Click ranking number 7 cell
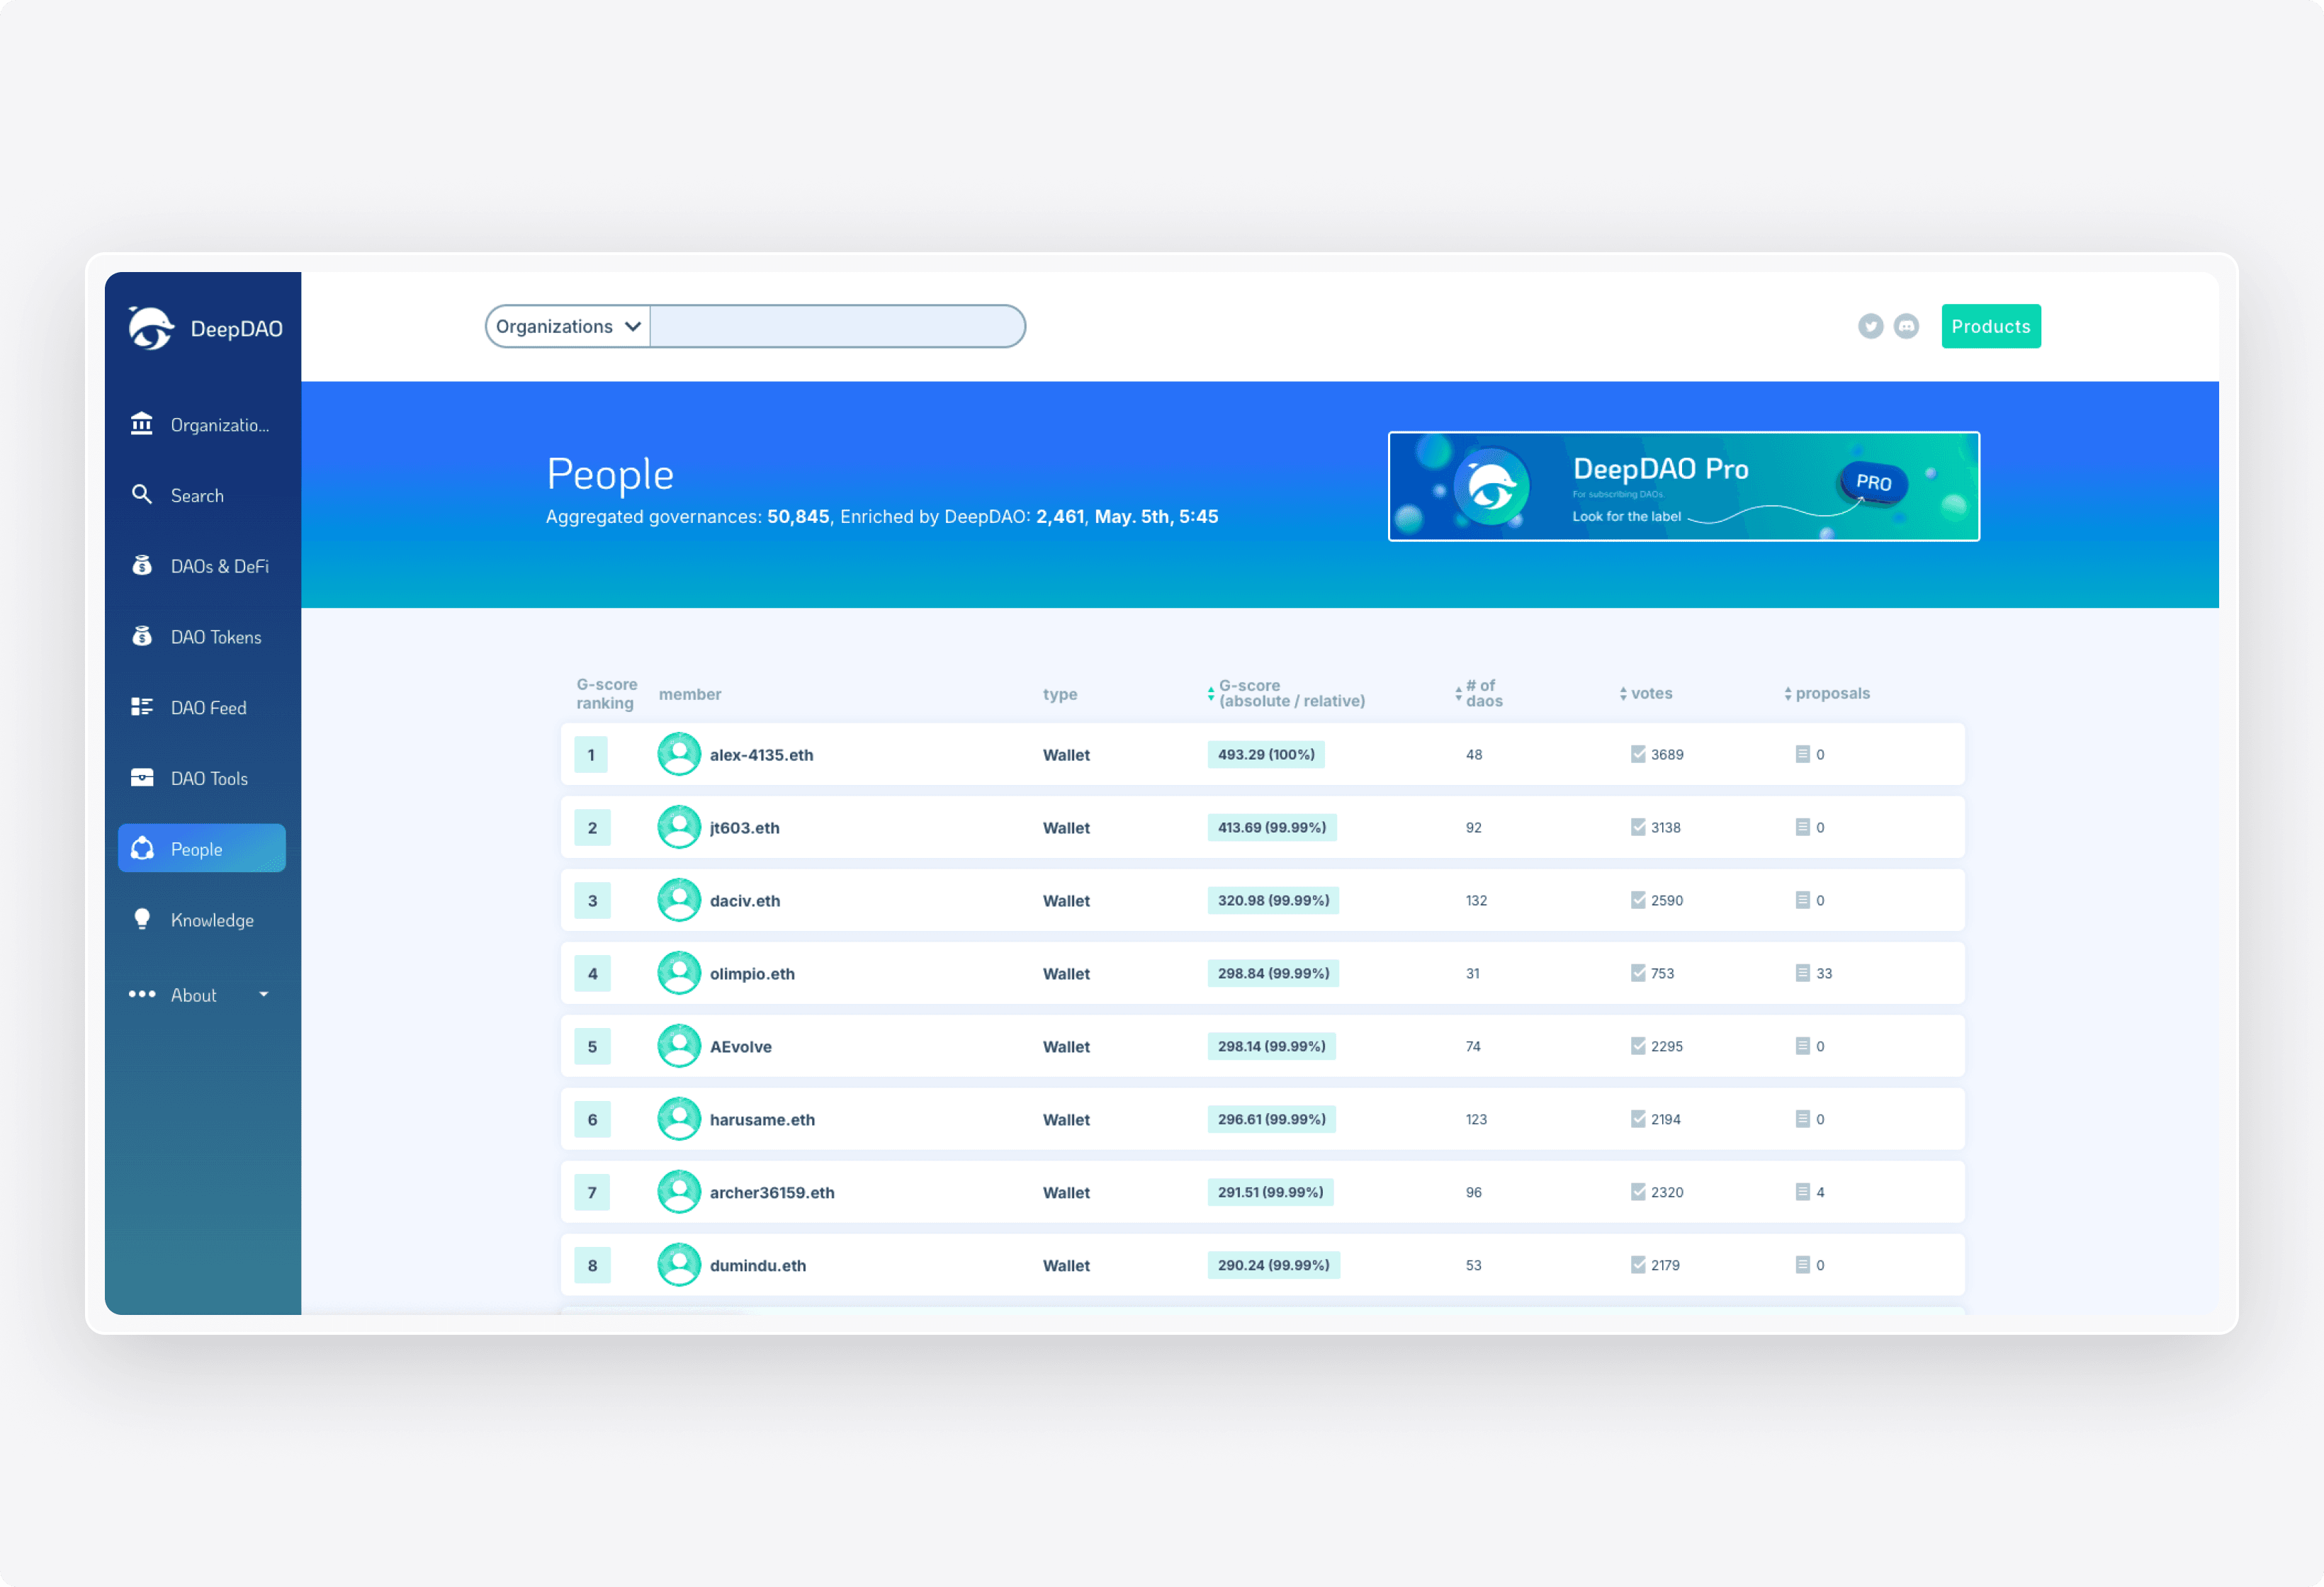 [x=592, y=1192]
